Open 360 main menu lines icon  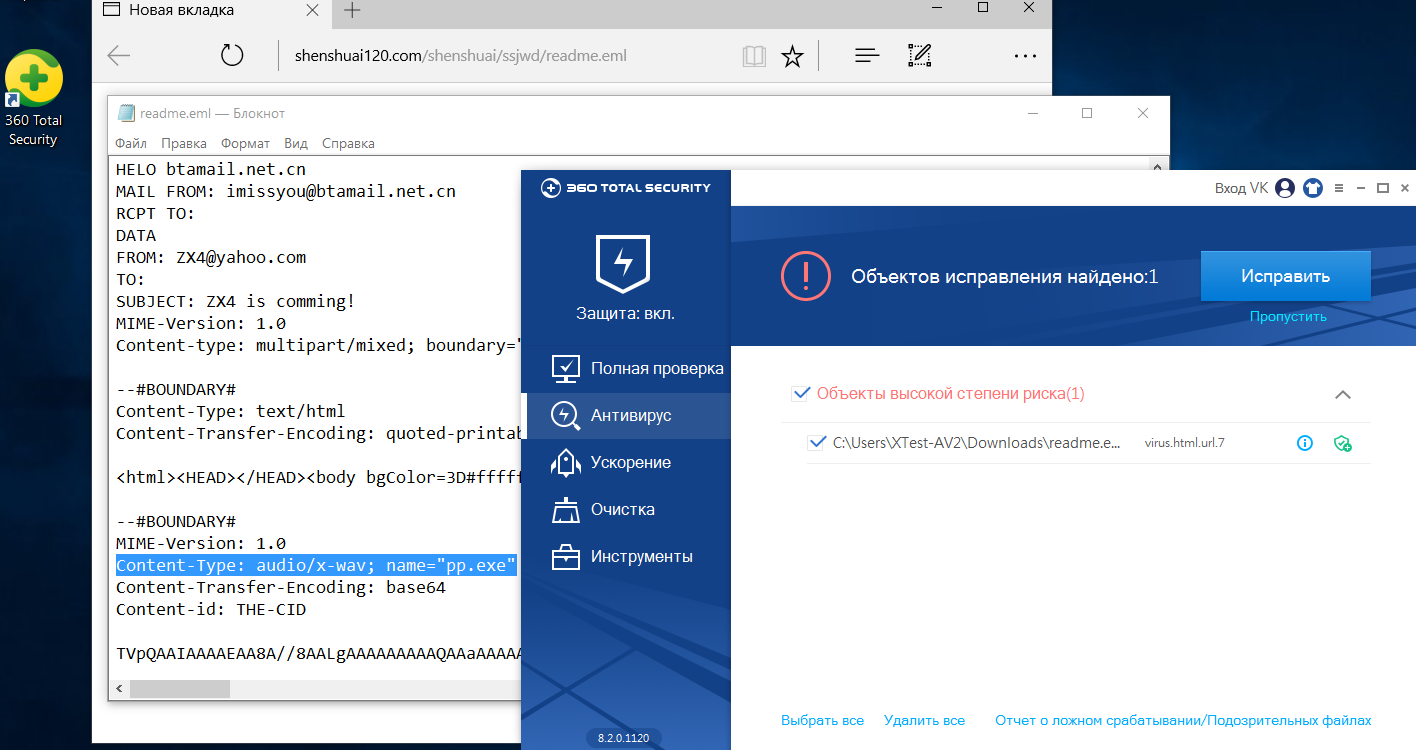pyautogui.click(x=1337, y=188)
